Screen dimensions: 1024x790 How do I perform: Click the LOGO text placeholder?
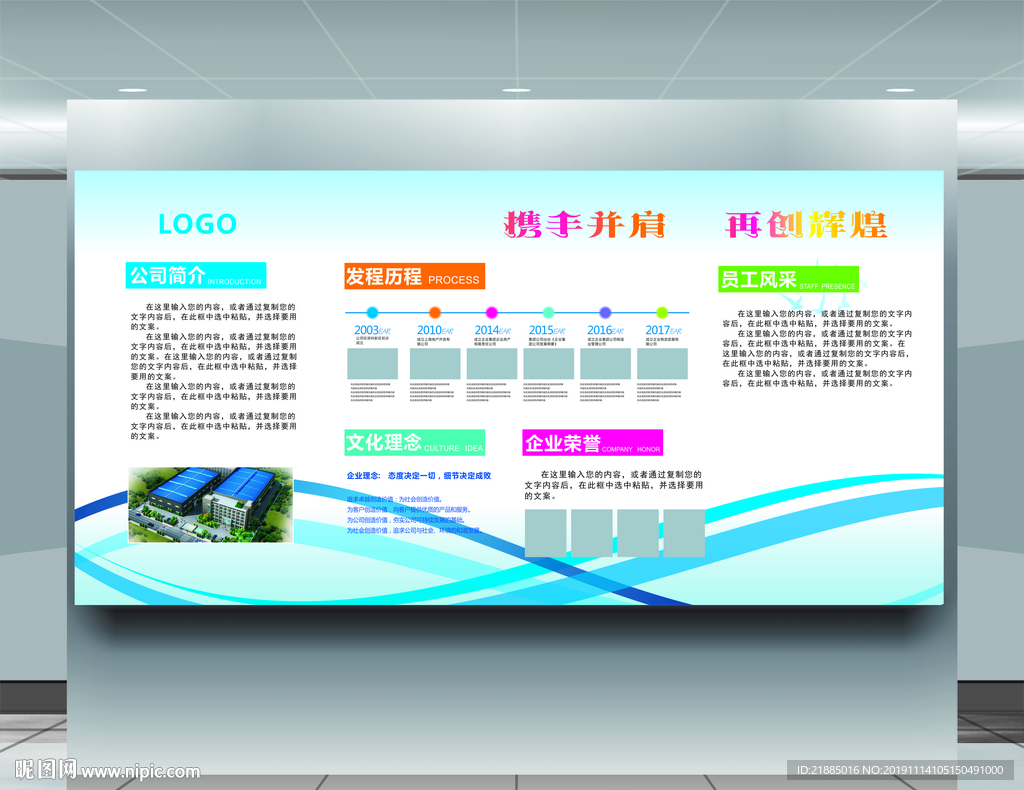tap(197, 224)
